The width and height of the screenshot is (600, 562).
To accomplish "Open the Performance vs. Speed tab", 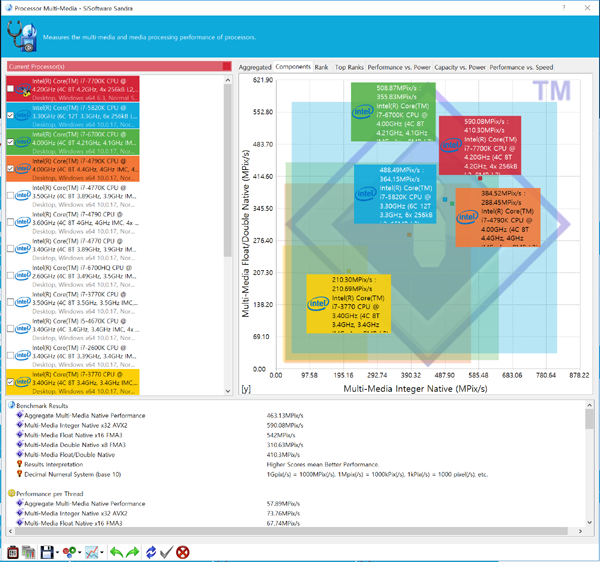I will [x=521, y=67].
